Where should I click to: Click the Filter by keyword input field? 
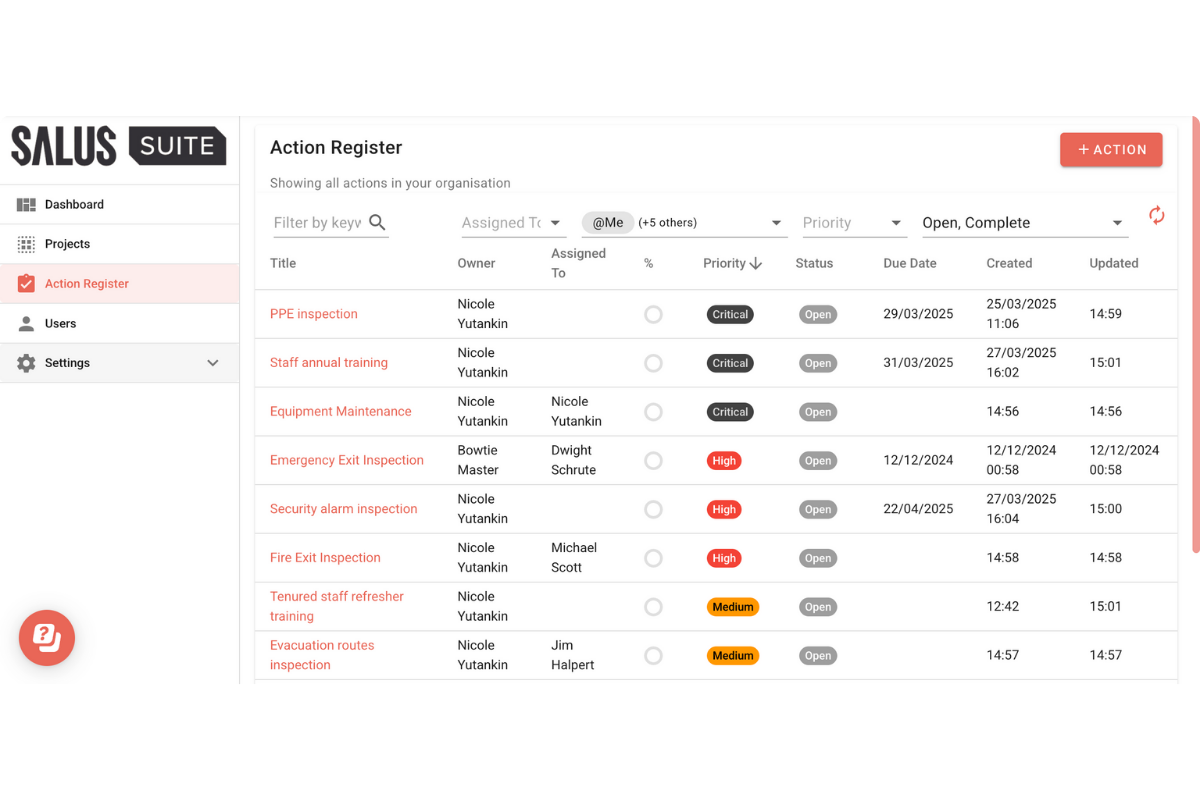pos(317,223)
